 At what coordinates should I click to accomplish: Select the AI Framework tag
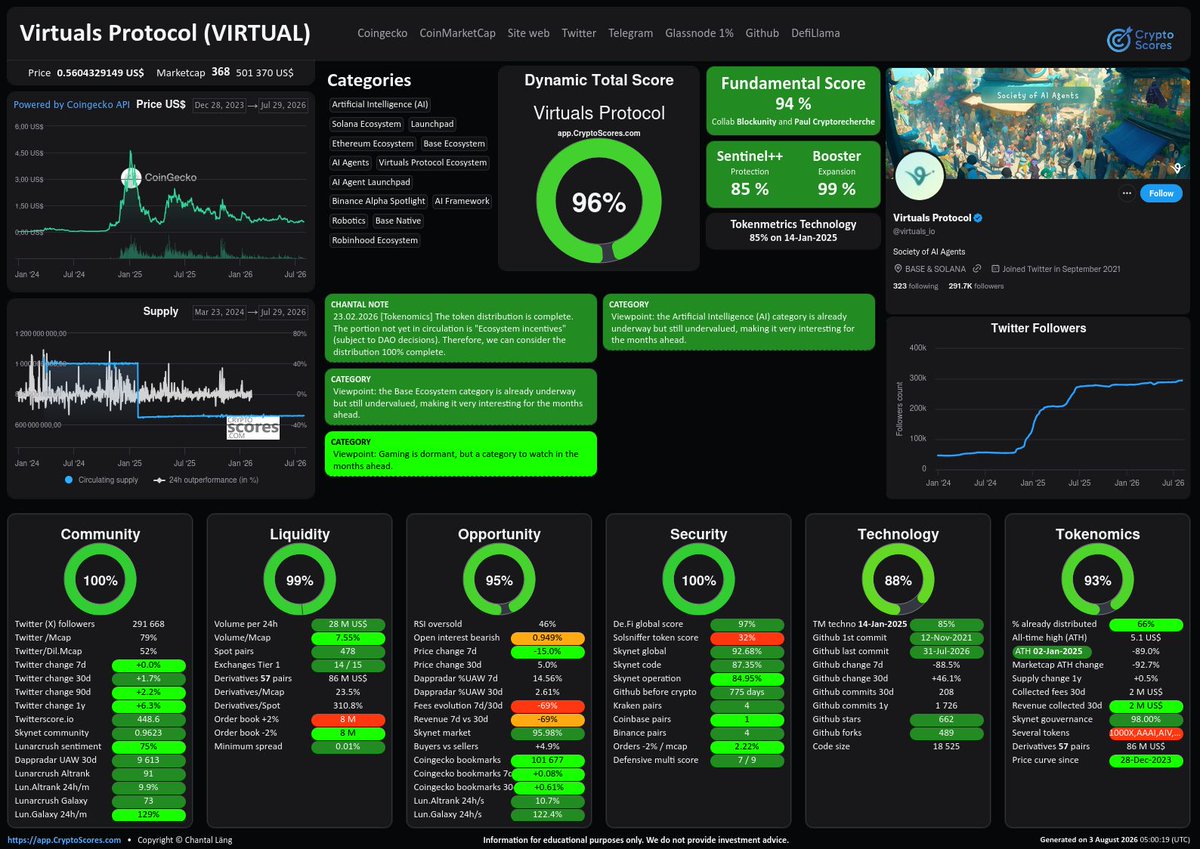(x=462, y=201)
